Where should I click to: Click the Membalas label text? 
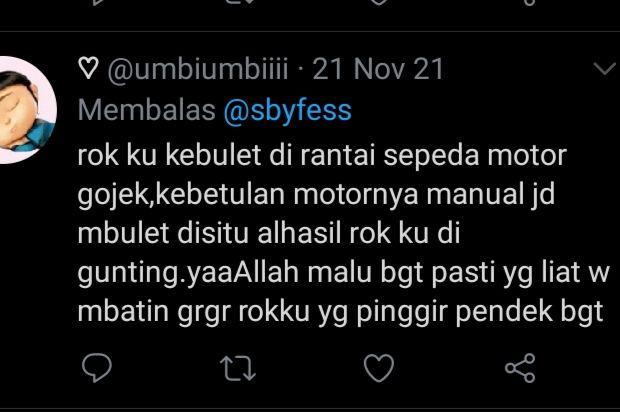[147, 110]
